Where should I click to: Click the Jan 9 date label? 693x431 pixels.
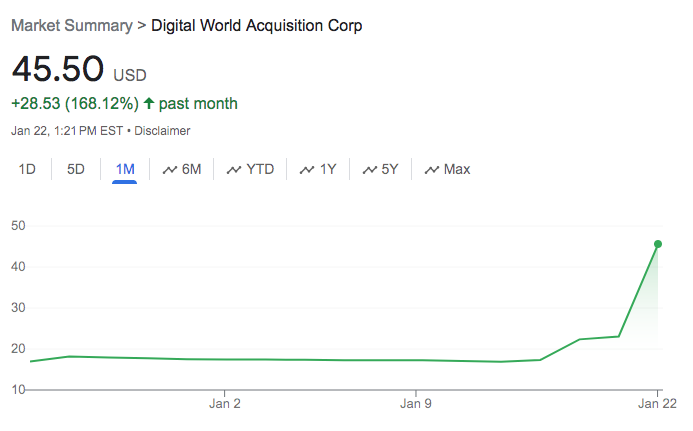coord(416,405)
